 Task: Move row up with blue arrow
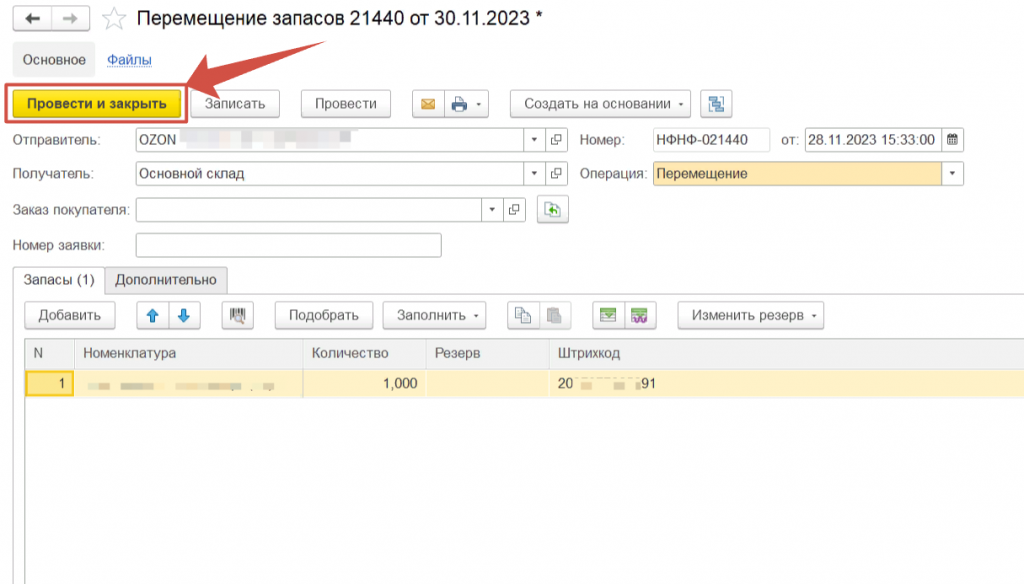pos(153,316)
